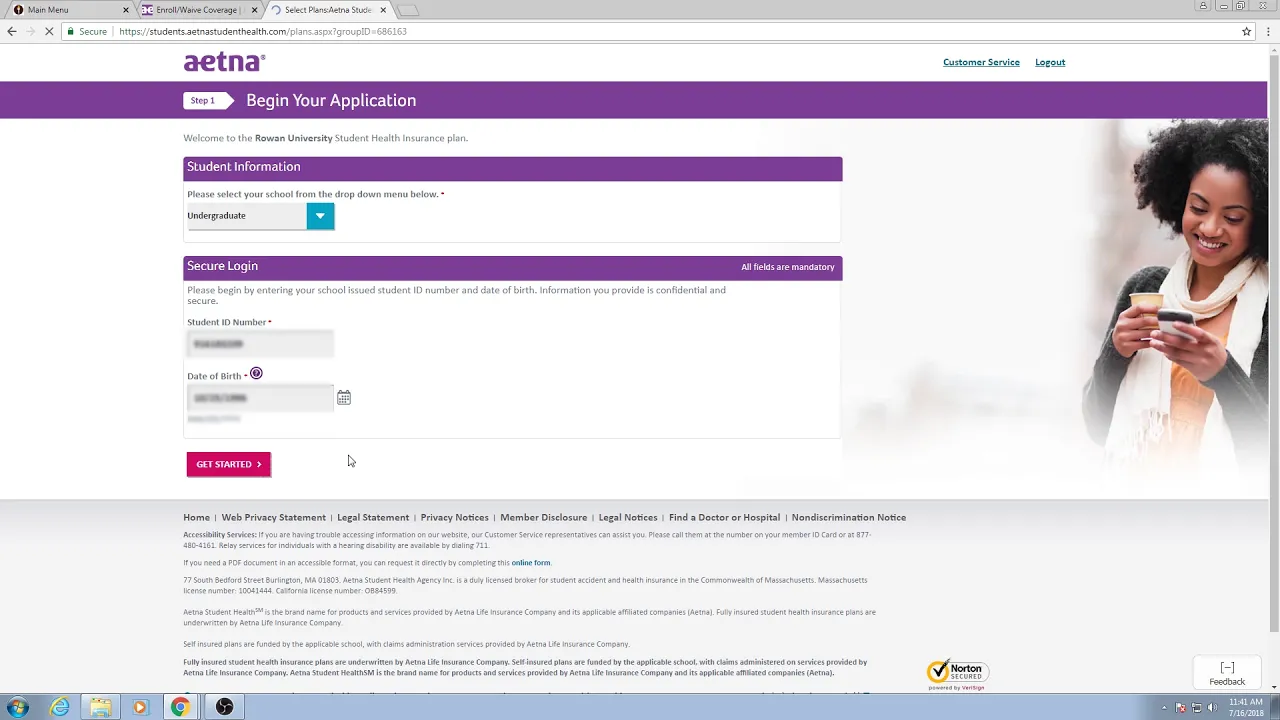The width and height of the screenshot is (1280, 720).
Task: Click the Aetna logo
Action: tap(224, 62)
